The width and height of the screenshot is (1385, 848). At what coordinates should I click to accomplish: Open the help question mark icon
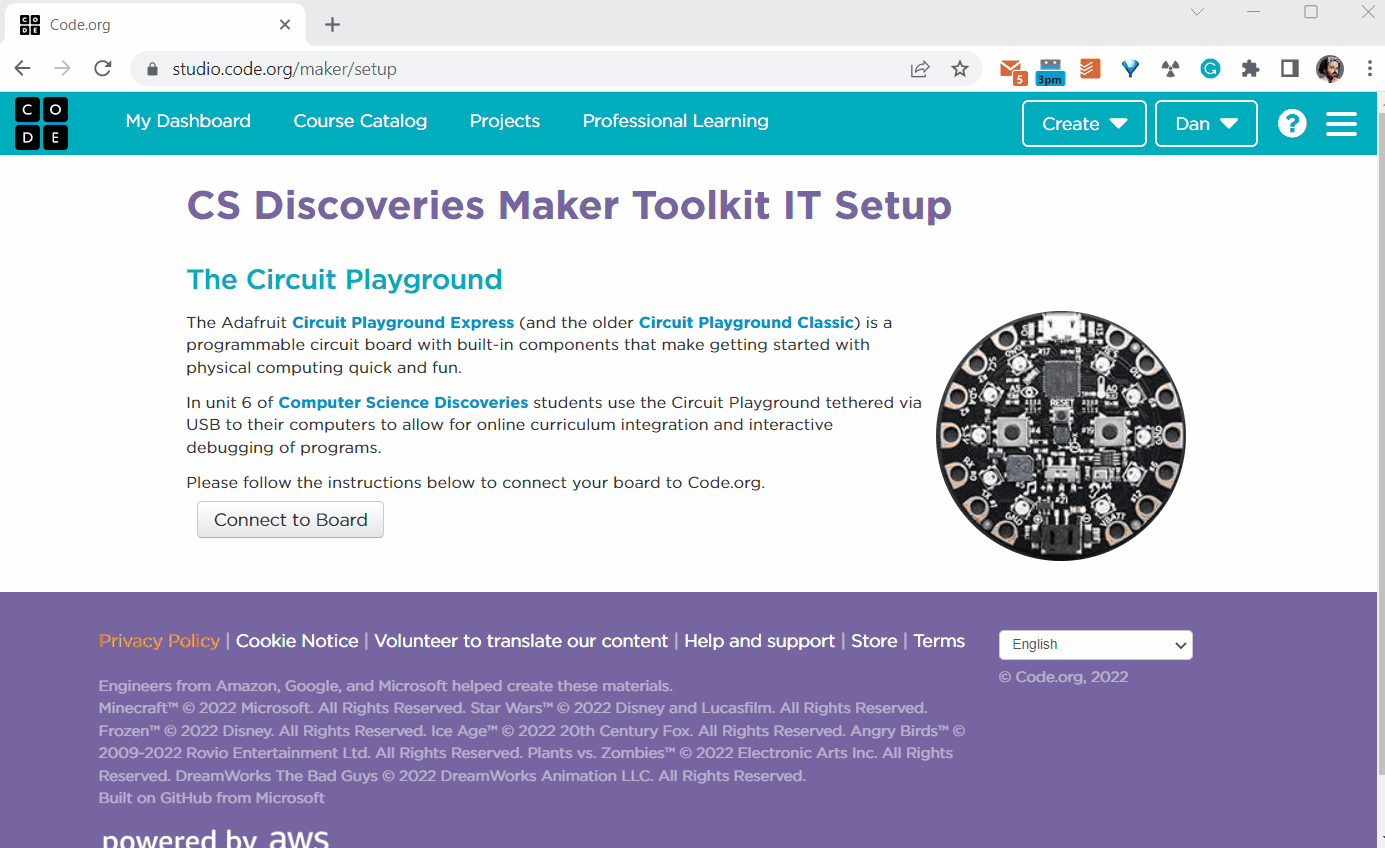[1291, 123]
